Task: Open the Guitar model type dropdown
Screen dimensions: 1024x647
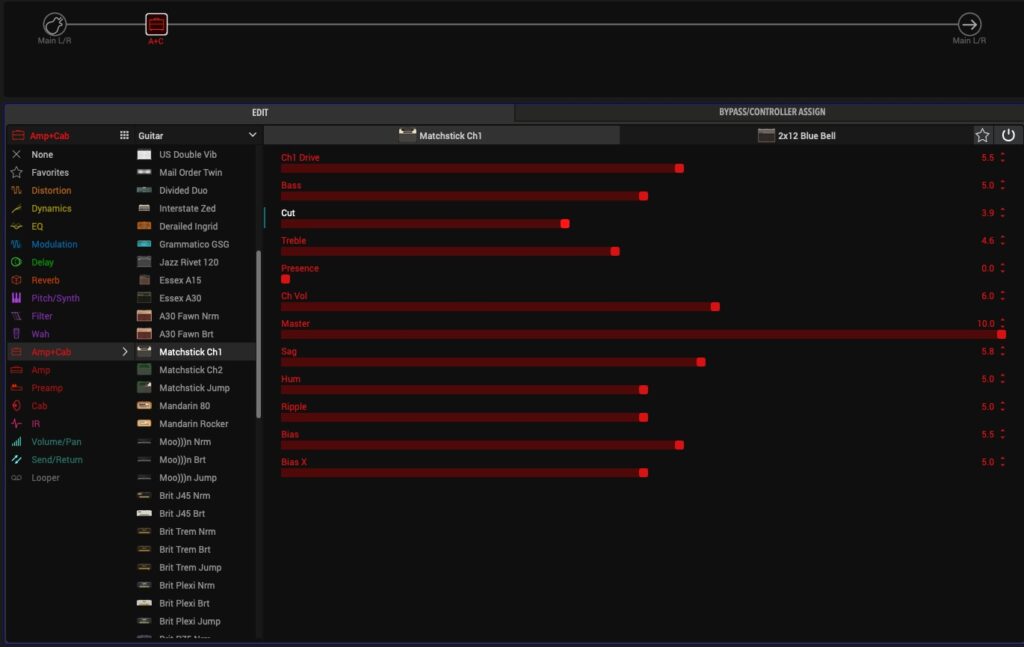Action: coord(196,135)
